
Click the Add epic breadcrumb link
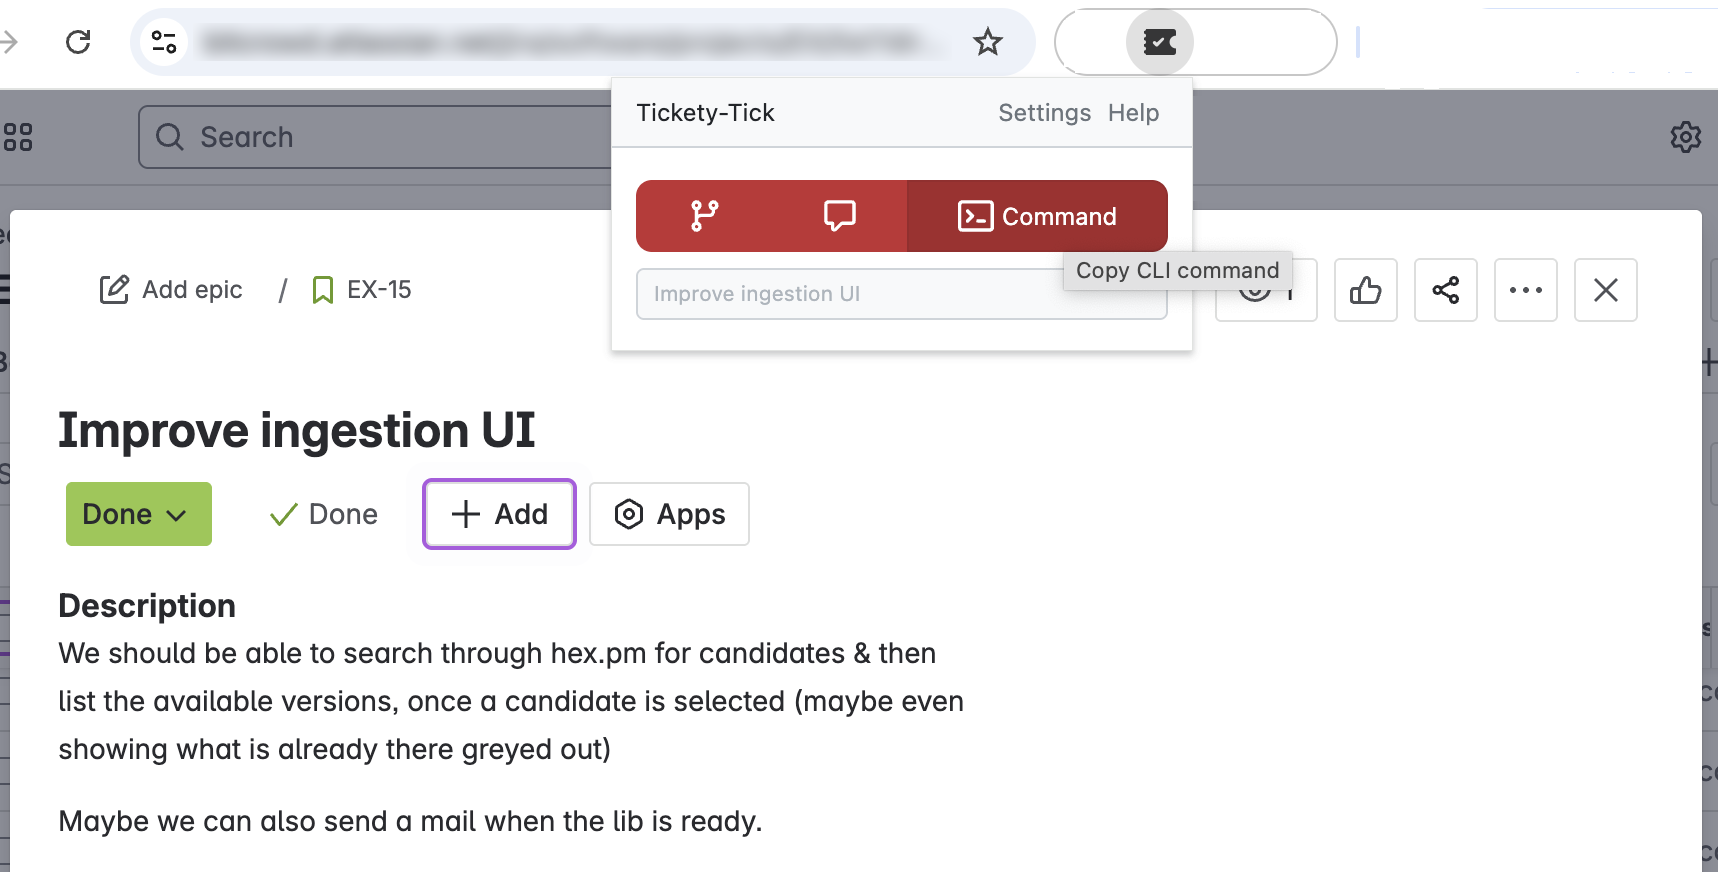171,290
